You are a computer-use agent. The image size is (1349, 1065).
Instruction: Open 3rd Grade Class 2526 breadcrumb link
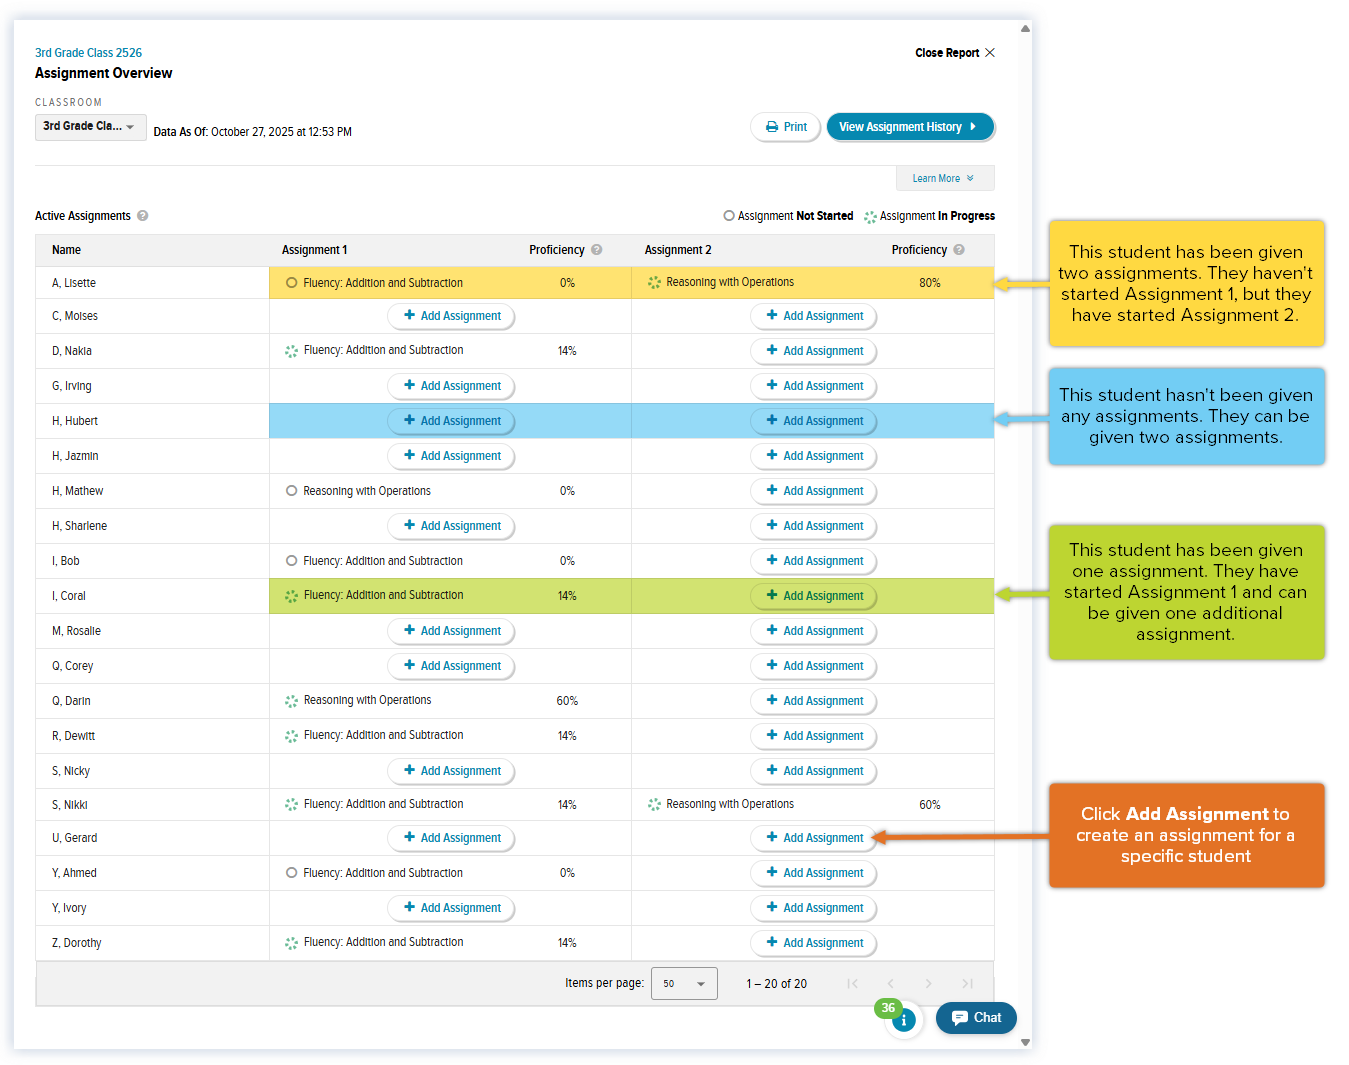click(x=88, y=53)
